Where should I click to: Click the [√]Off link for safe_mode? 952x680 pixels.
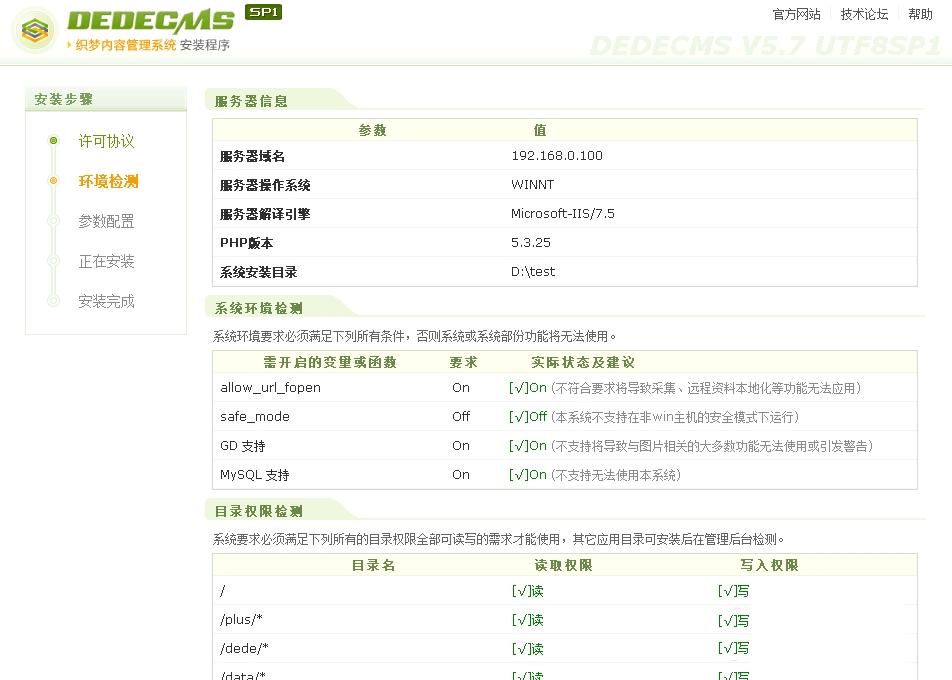[x=527, y=416]
